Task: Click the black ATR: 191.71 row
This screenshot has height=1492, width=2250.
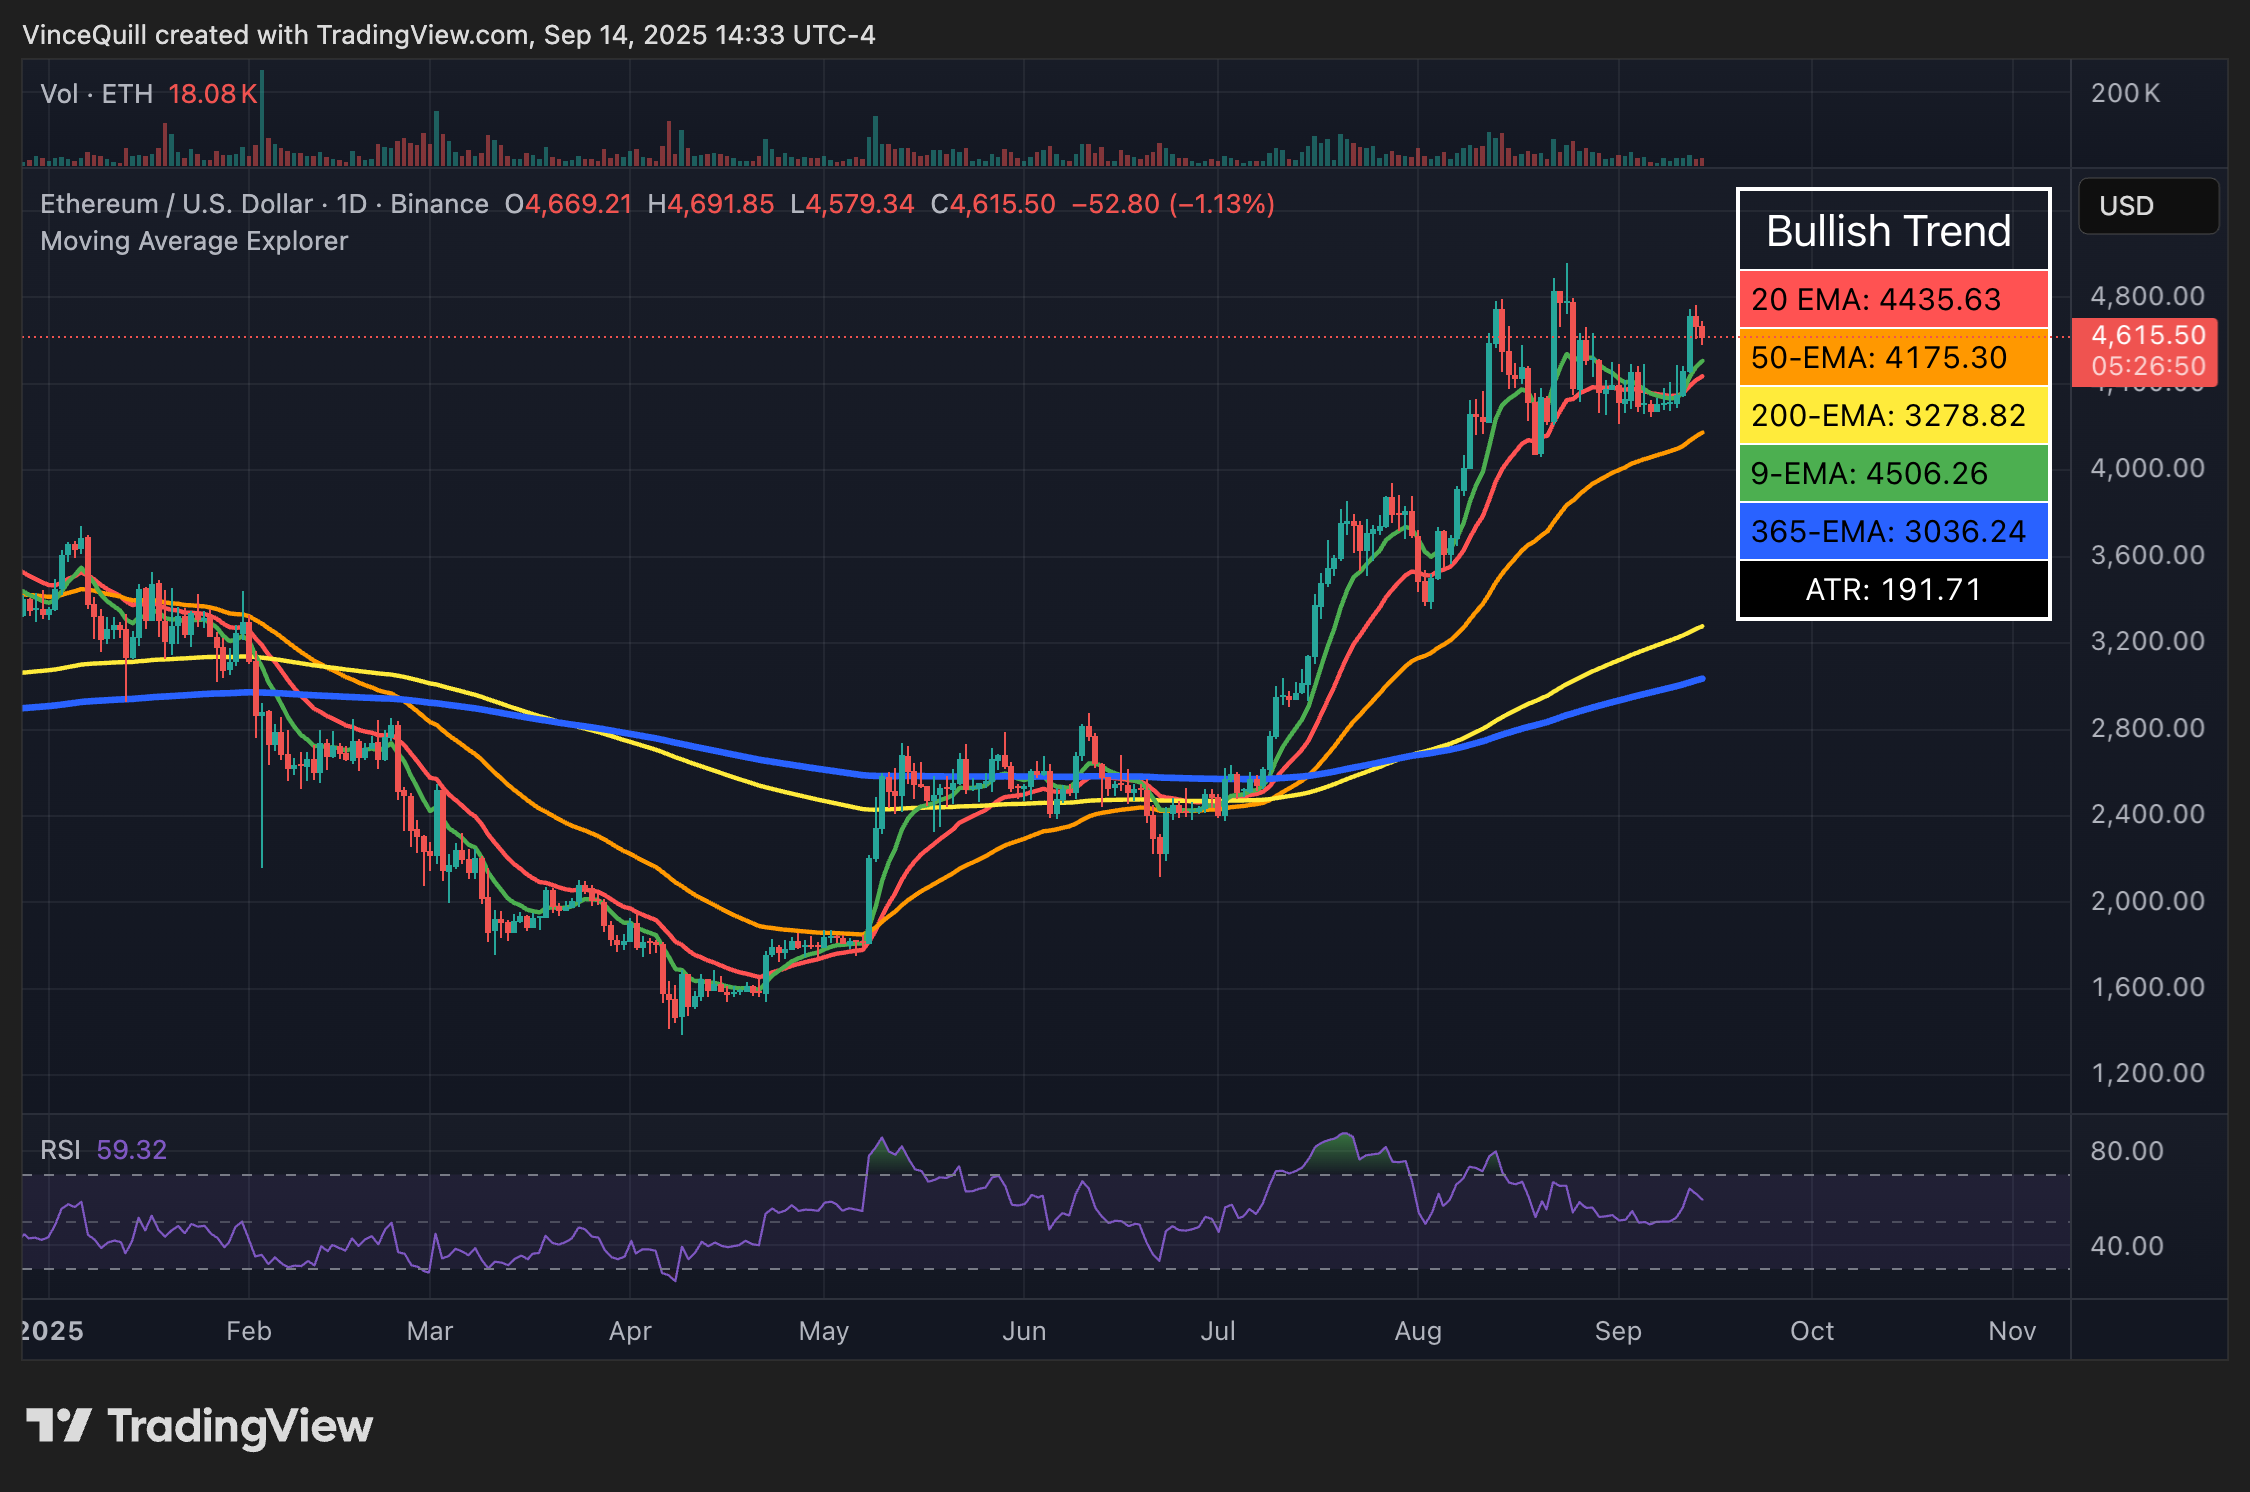Action: click(x=1893, y=590)
